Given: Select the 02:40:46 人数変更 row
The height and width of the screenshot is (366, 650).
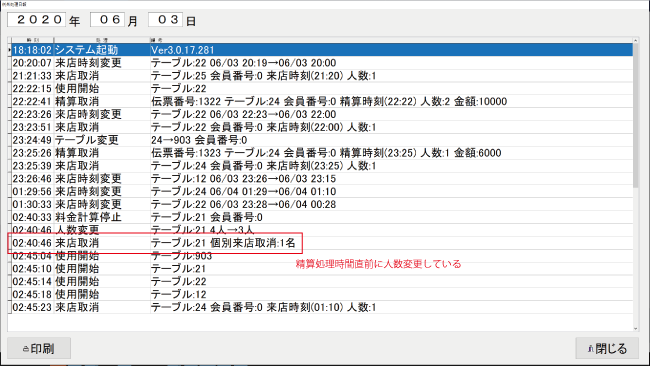Looking at the screenshot, I should (322, 230).
